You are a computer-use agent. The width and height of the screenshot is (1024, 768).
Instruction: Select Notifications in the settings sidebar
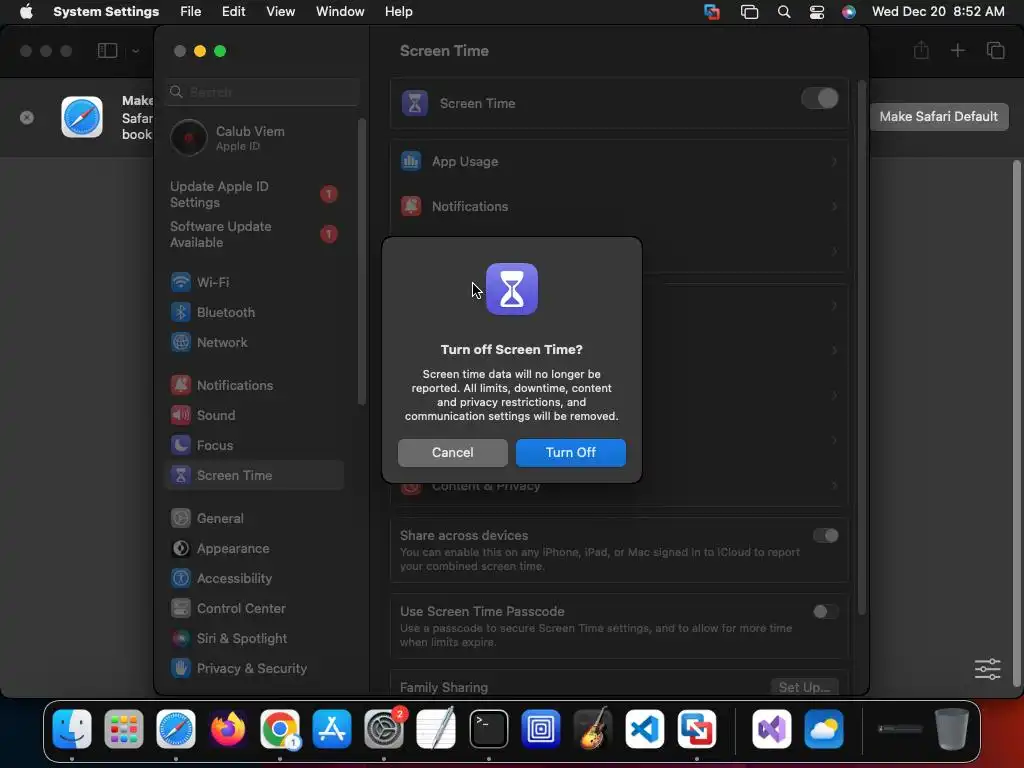(x=255, y=385)
